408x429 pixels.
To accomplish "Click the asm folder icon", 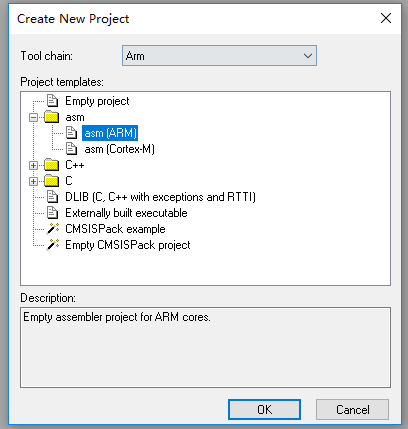I will click(52, 117).
